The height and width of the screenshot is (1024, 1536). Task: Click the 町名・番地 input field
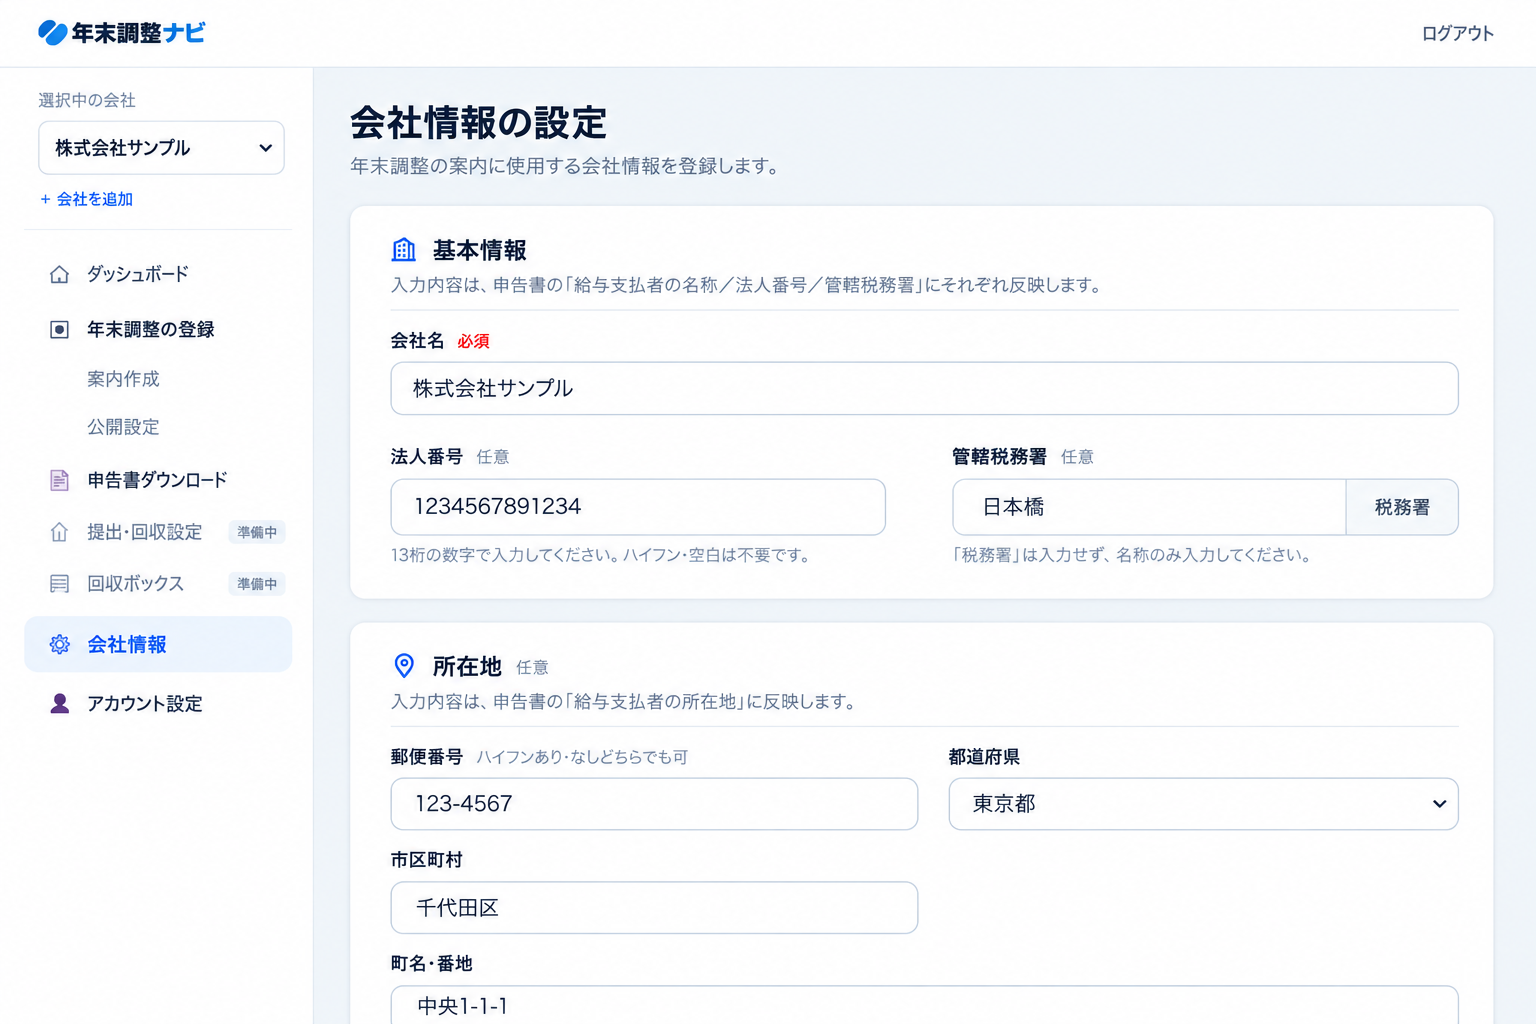(924, 1005)
